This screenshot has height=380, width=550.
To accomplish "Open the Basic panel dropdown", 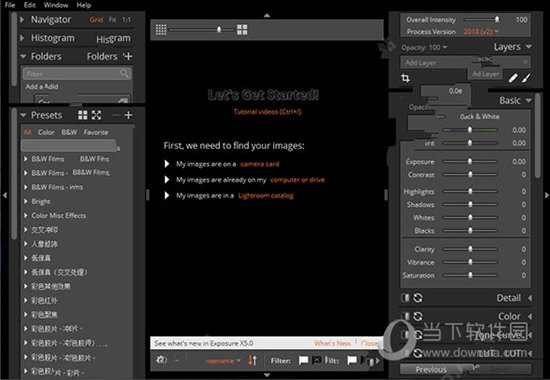I will click(x=529, y=101).
